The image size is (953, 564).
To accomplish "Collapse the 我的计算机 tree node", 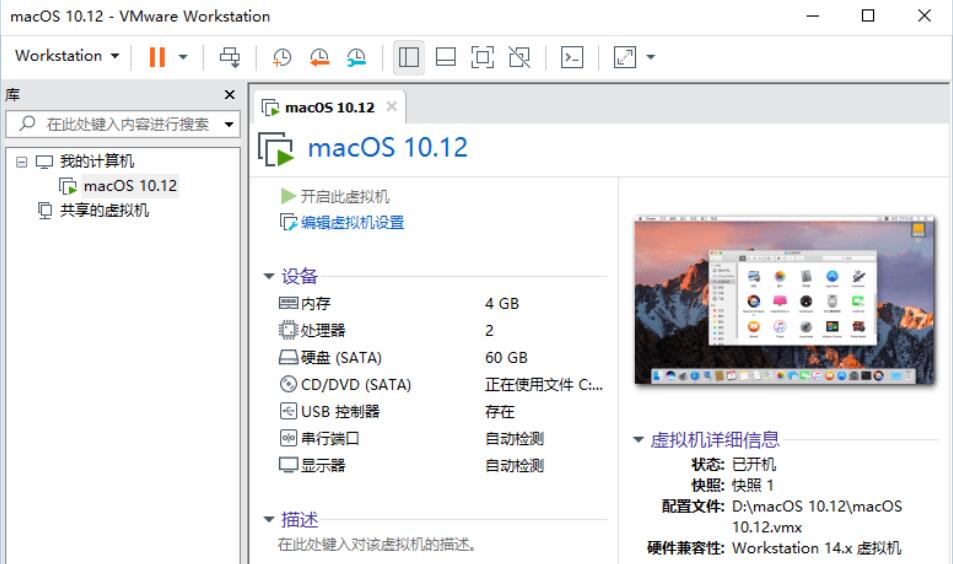I will click(22, 162).
